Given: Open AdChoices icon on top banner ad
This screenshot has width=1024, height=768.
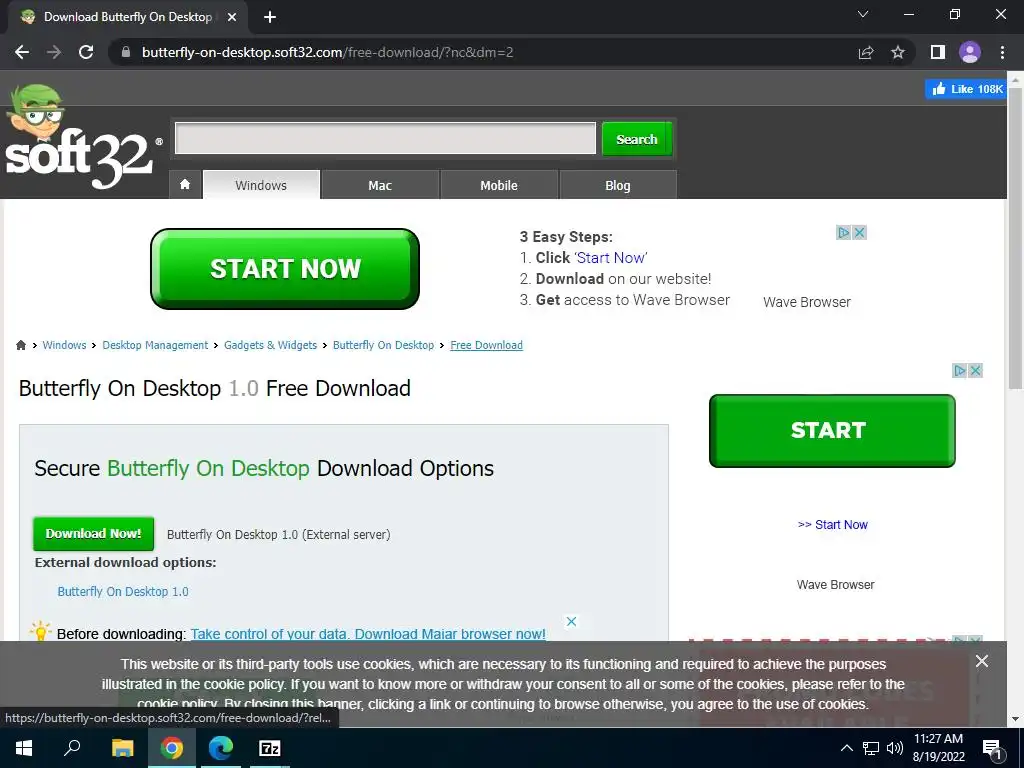Looking at the screenshot, I should [x=844, y=232].
